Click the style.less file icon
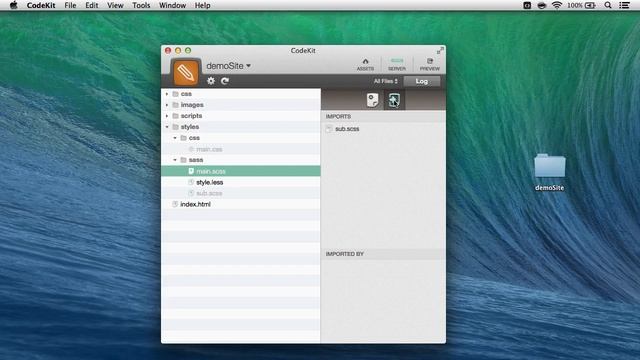Image resolution: width=640 pixels, height=360 pixels. [191, 182]
